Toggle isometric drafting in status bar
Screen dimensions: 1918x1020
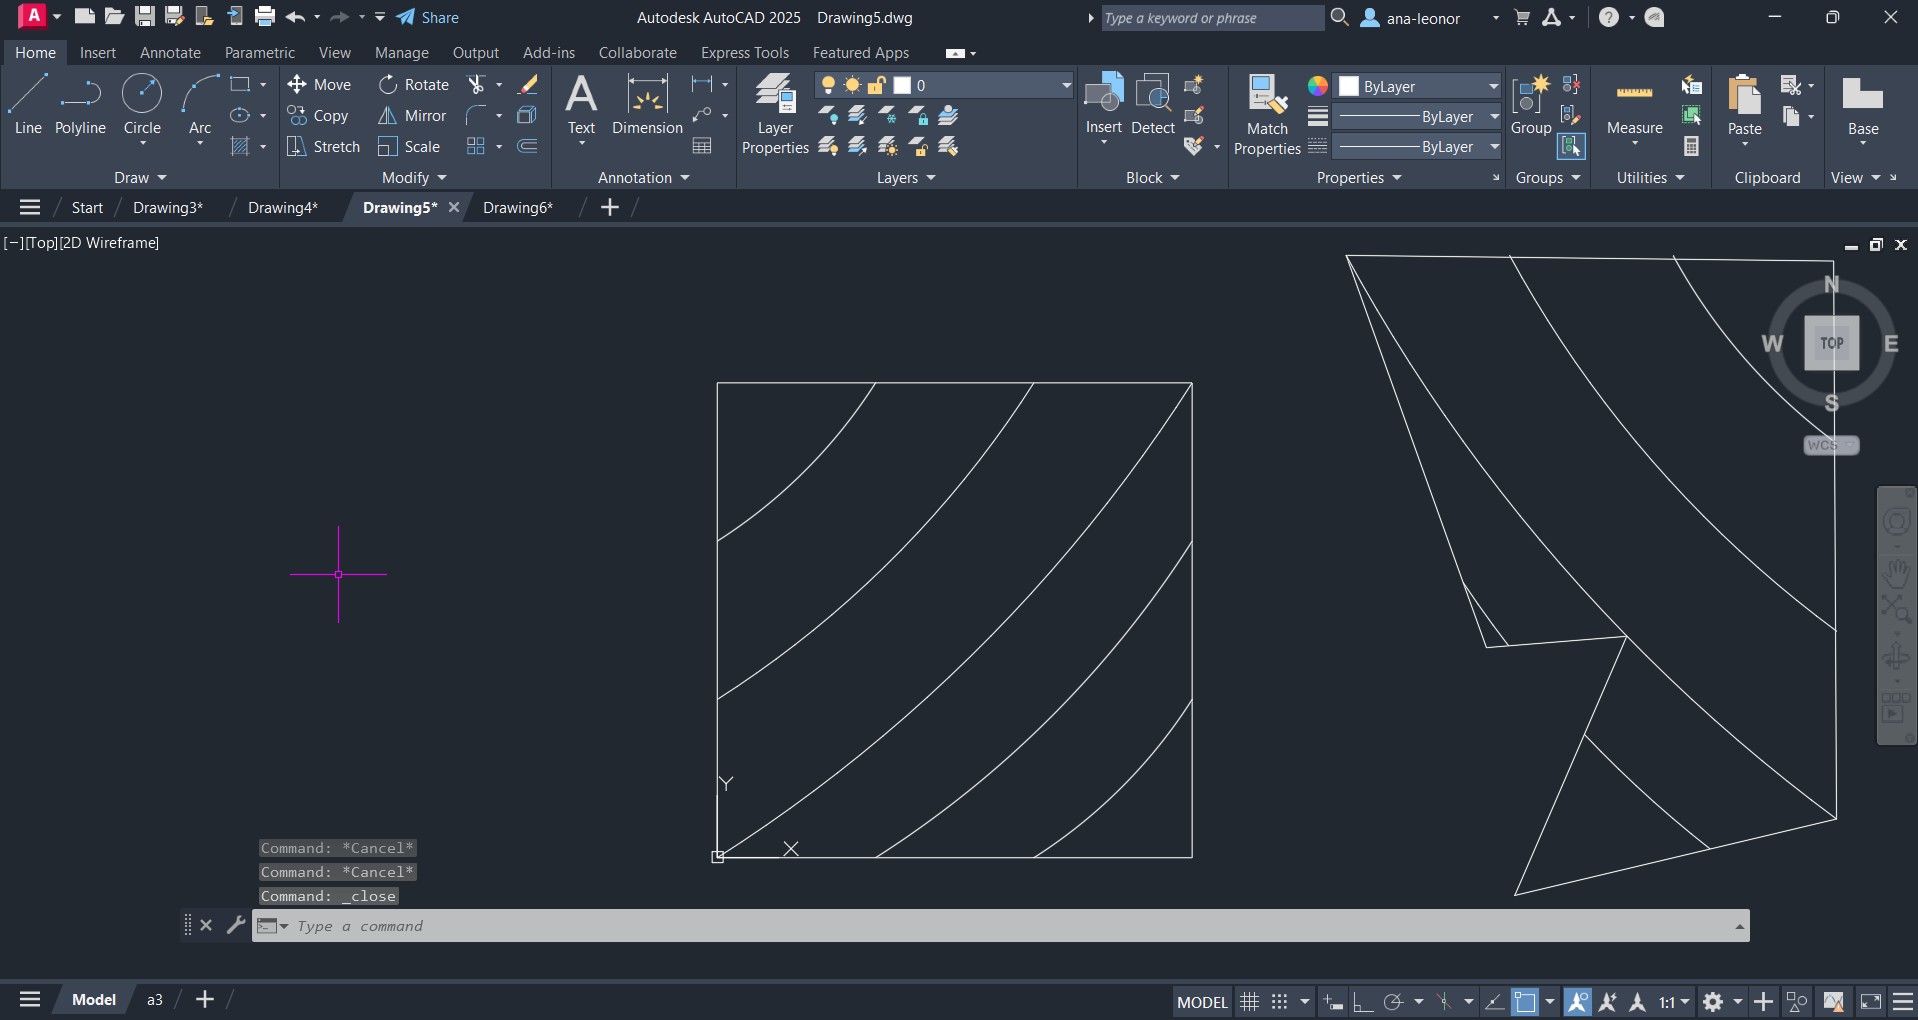[x=1444, y=1001]
